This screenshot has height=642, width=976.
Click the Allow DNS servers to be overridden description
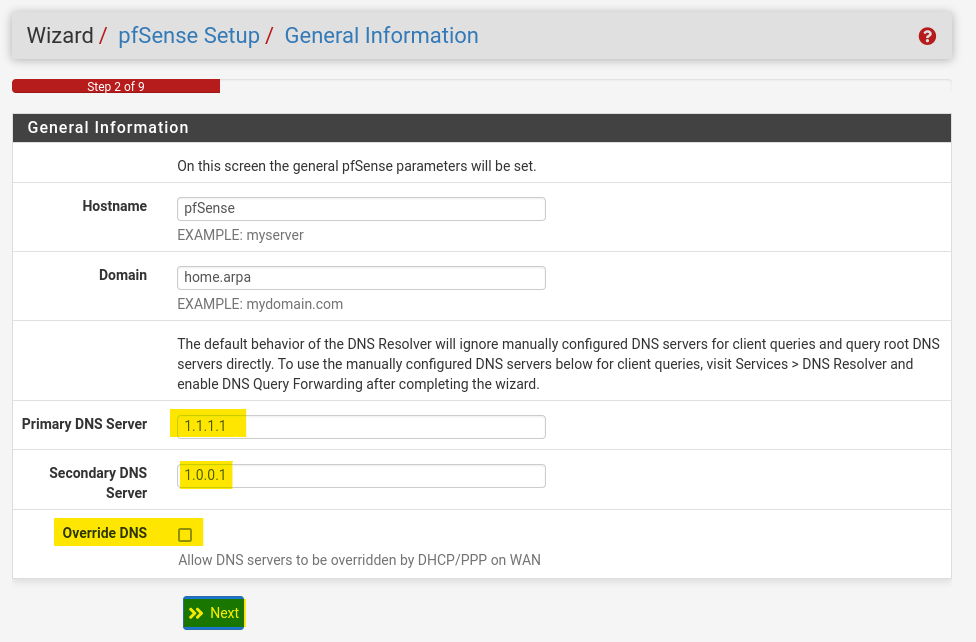(359, 560)
